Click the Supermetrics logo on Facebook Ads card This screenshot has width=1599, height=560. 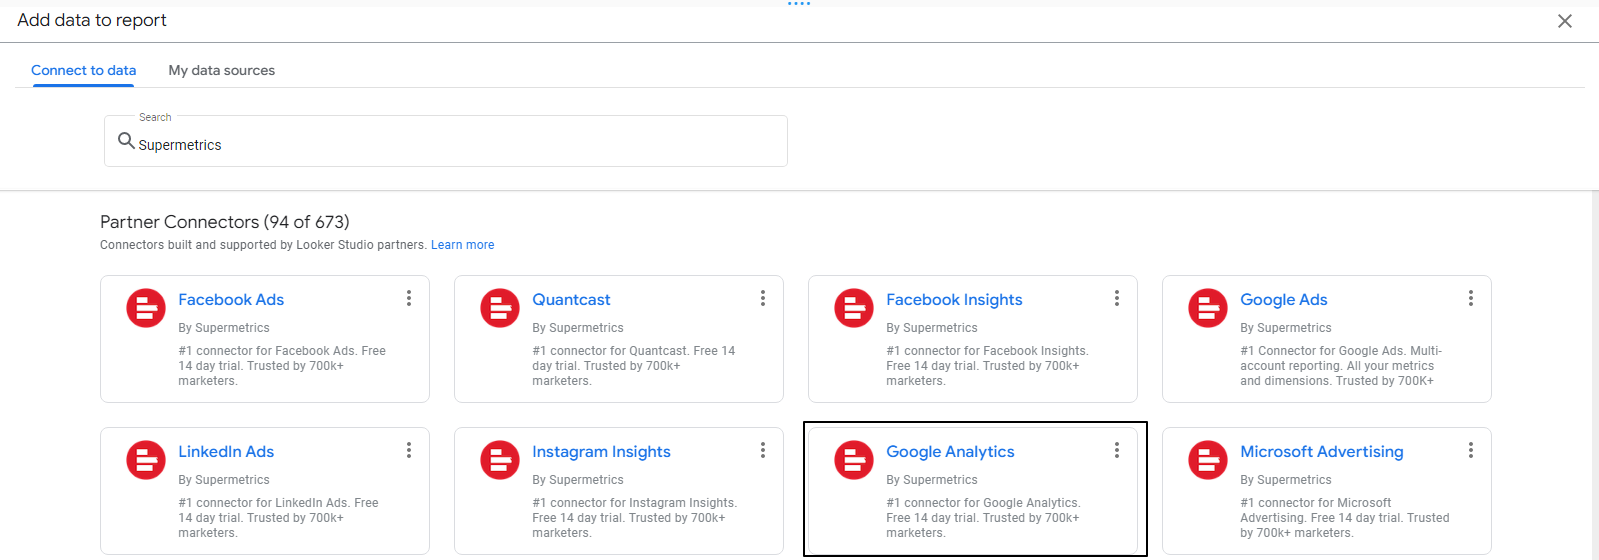146,308
